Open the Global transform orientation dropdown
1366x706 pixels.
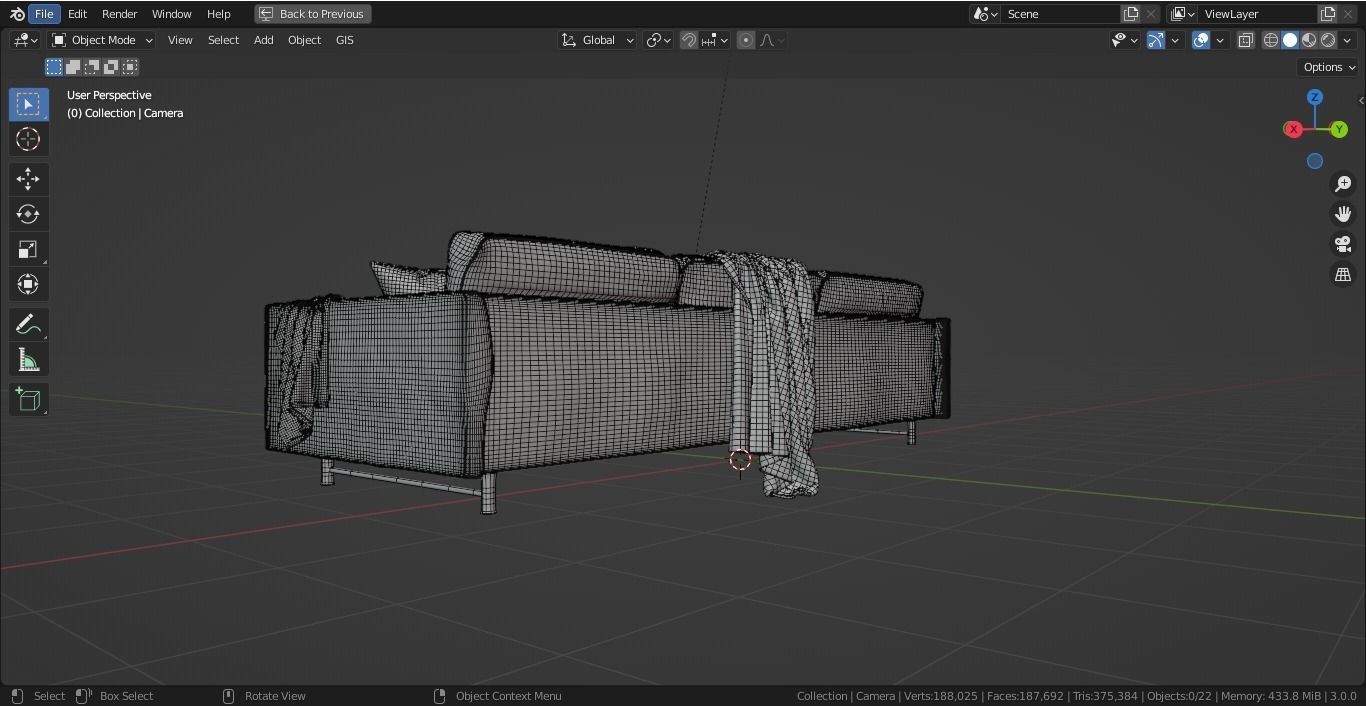click(x=597, y=40)
